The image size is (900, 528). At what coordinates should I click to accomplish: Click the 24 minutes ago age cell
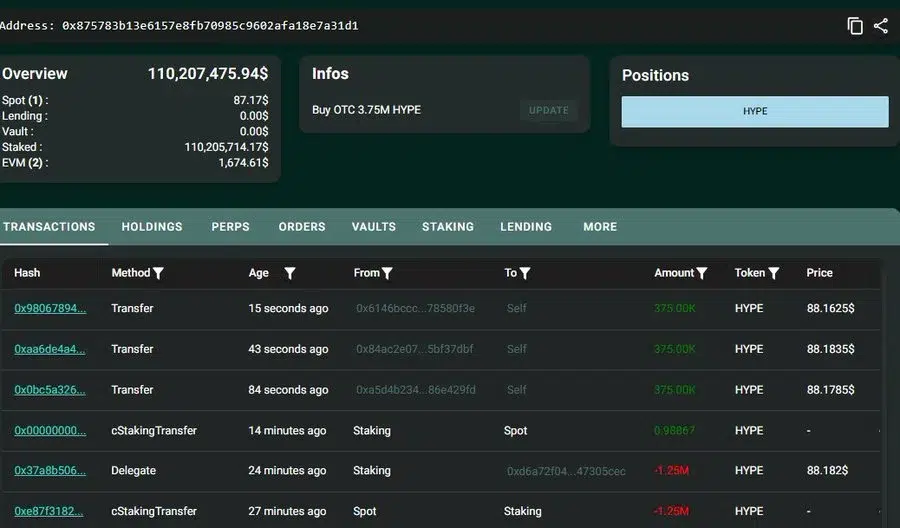287,471
